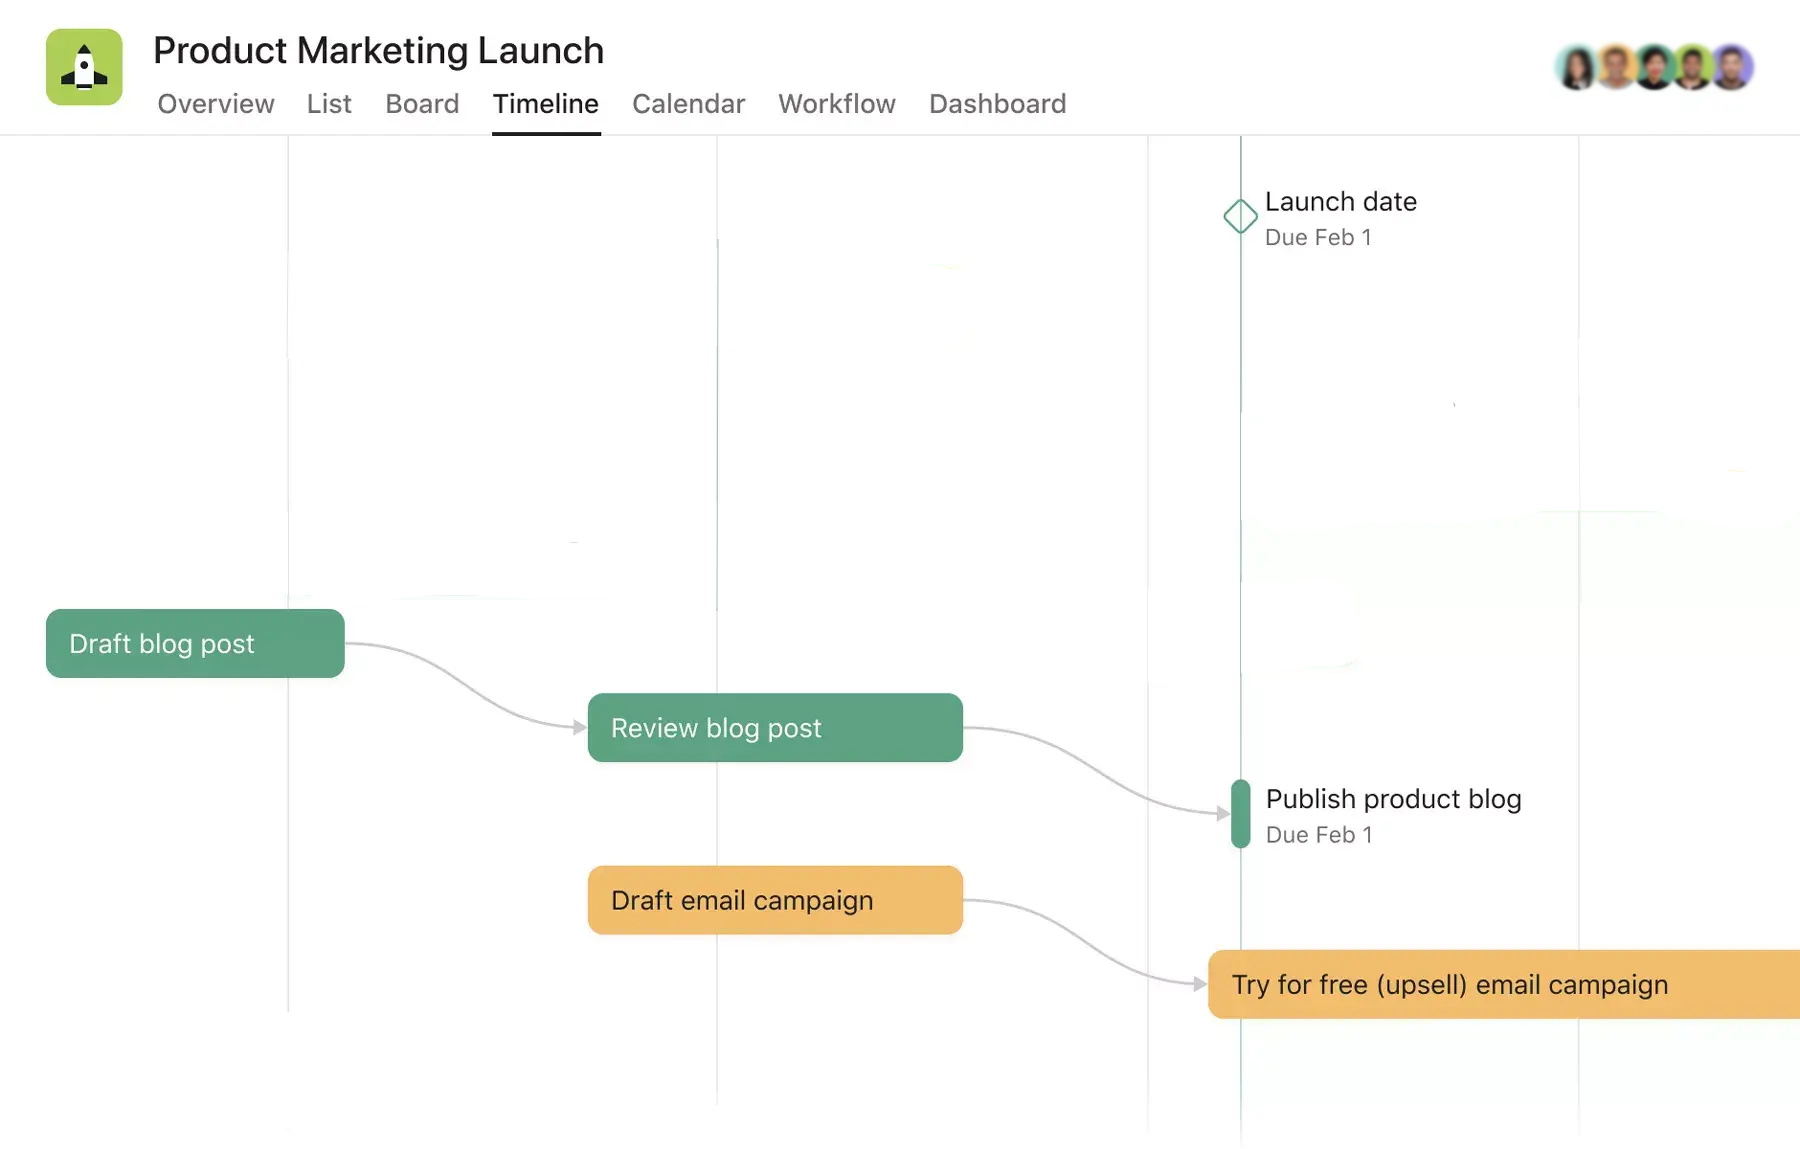The height and width of the screenshot is (1149, 1800).
Task: Click the avatar with the teal background
Action: 1577,68
